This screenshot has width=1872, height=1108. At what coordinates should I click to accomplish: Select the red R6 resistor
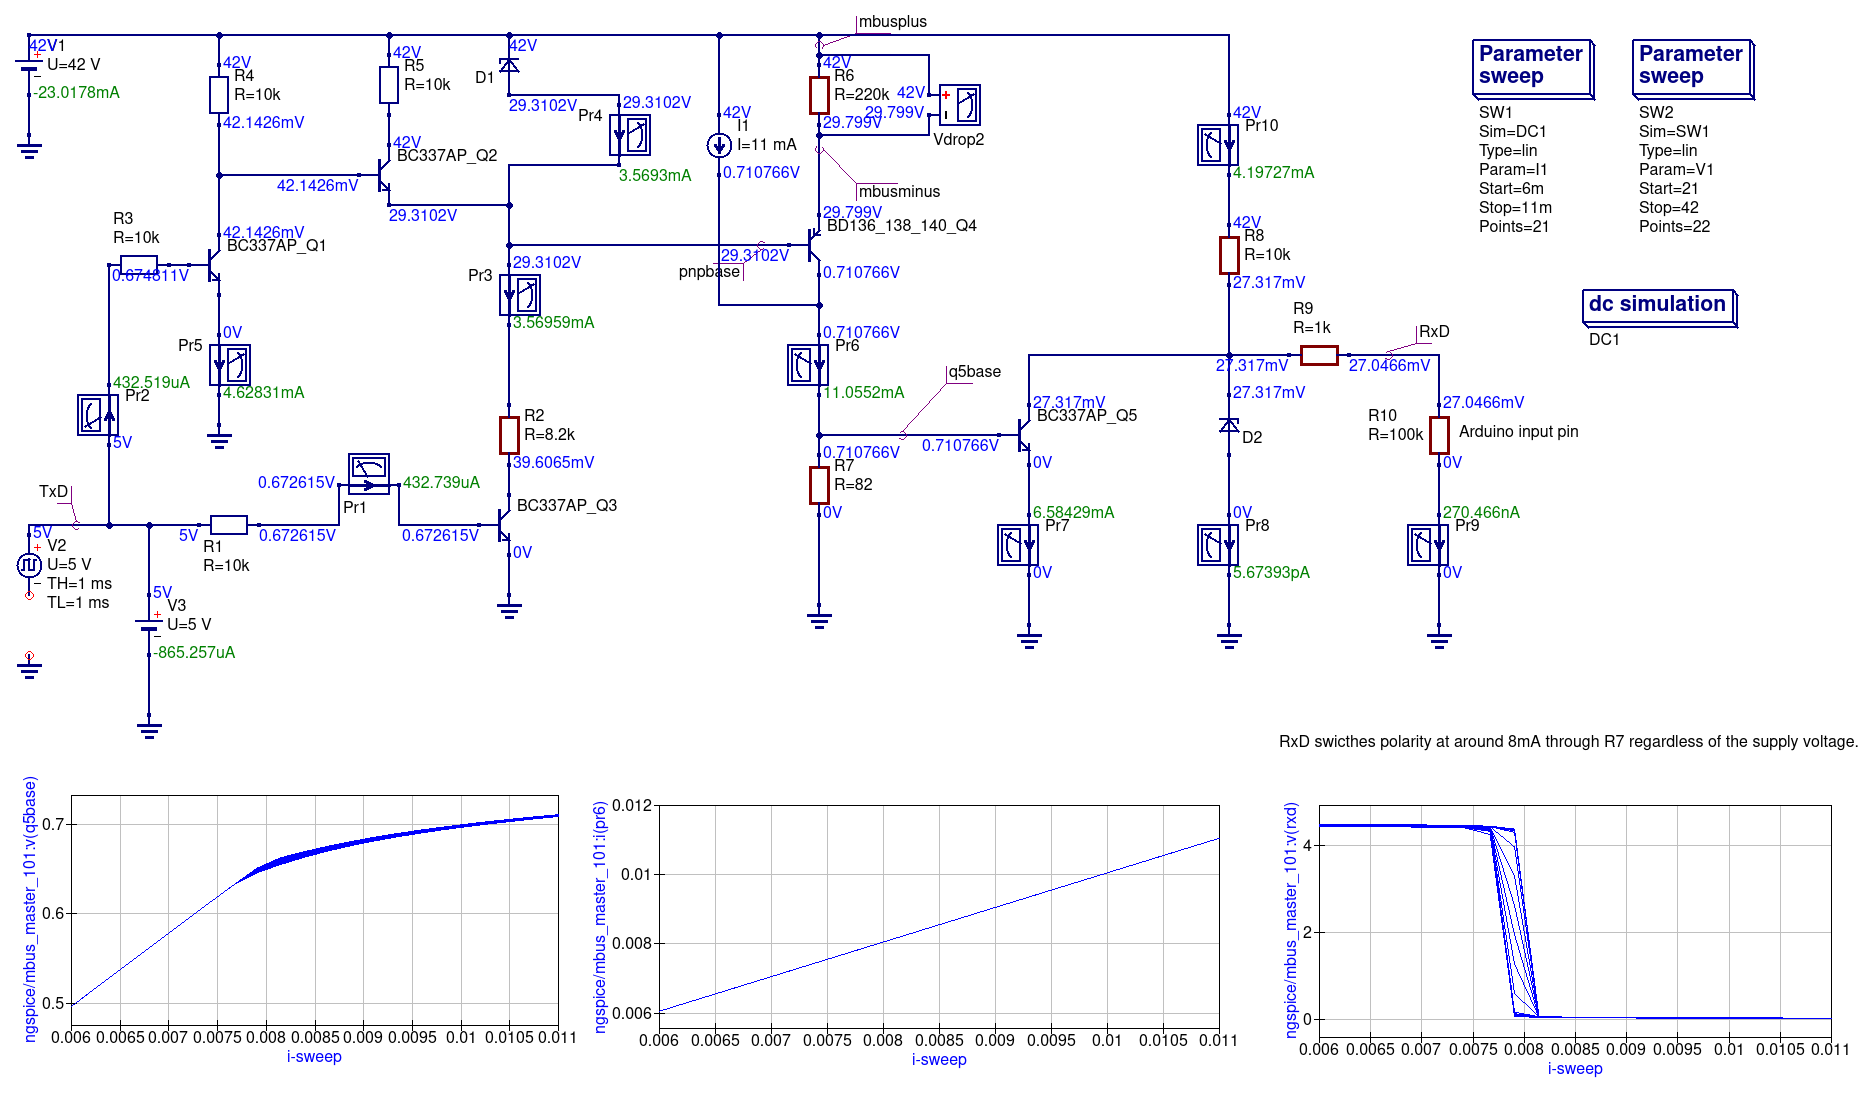click(819, 95)
